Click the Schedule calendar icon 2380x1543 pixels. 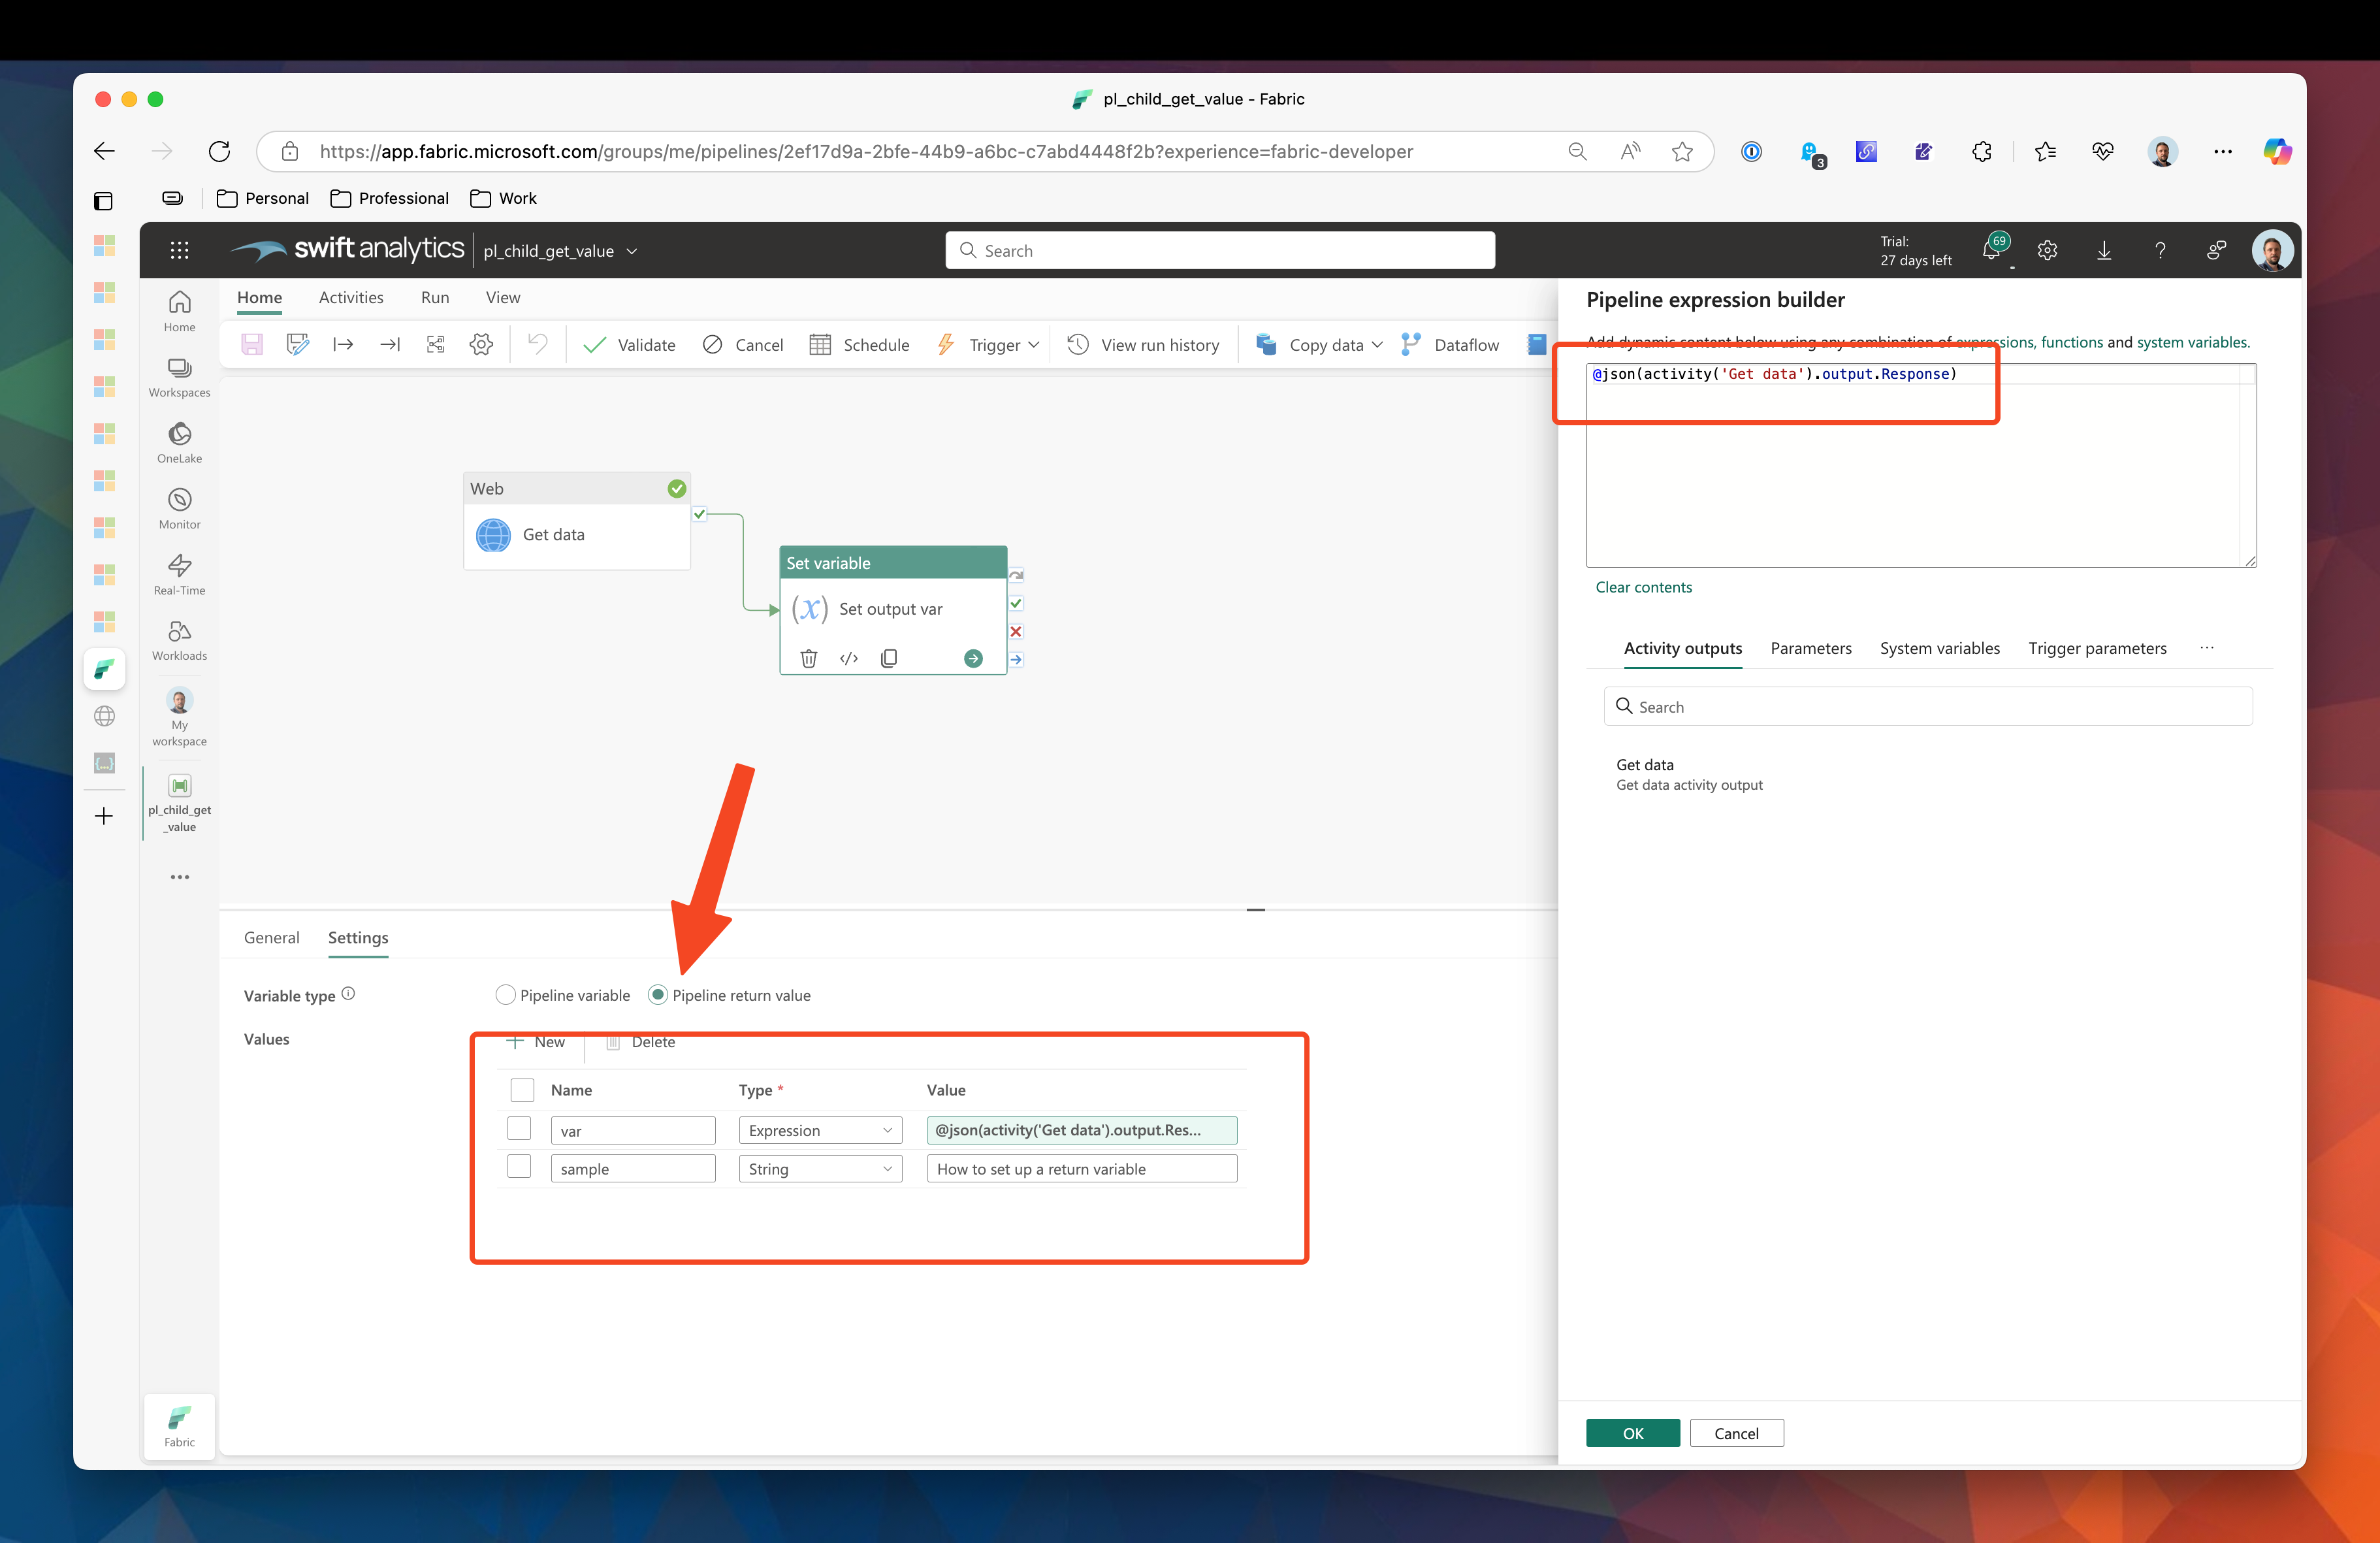point(820,345)
